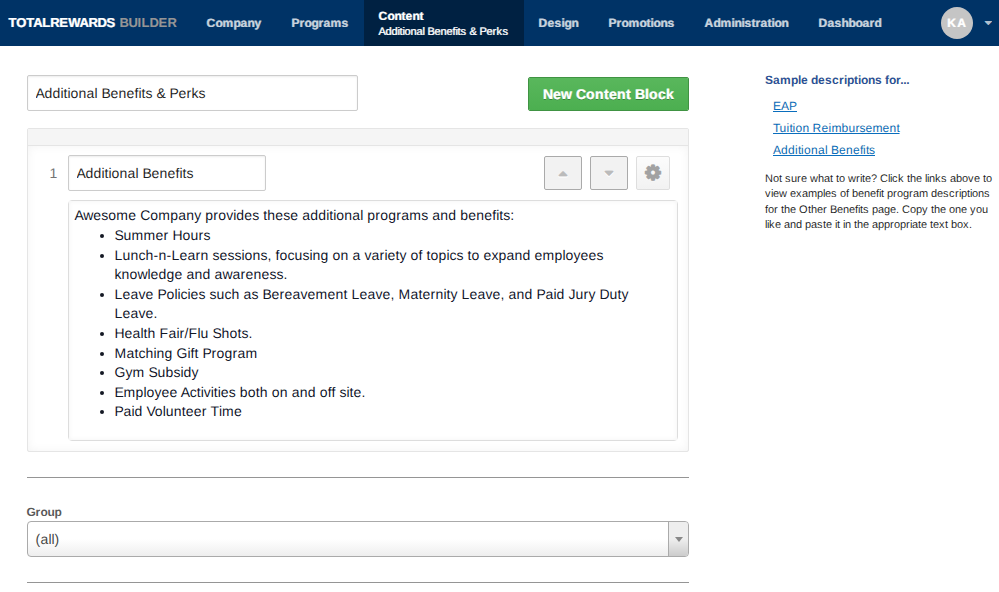Switch to Promotions section
Viewport: 999px width, 592px height.
coord(641,23)
